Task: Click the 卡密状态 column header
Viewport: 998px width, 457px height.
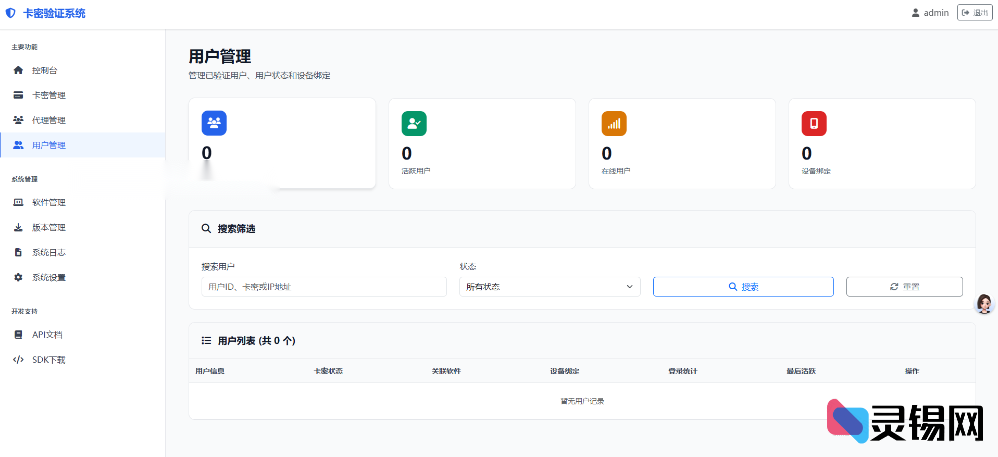Action: pyautogui.click(x=328, y=371)
